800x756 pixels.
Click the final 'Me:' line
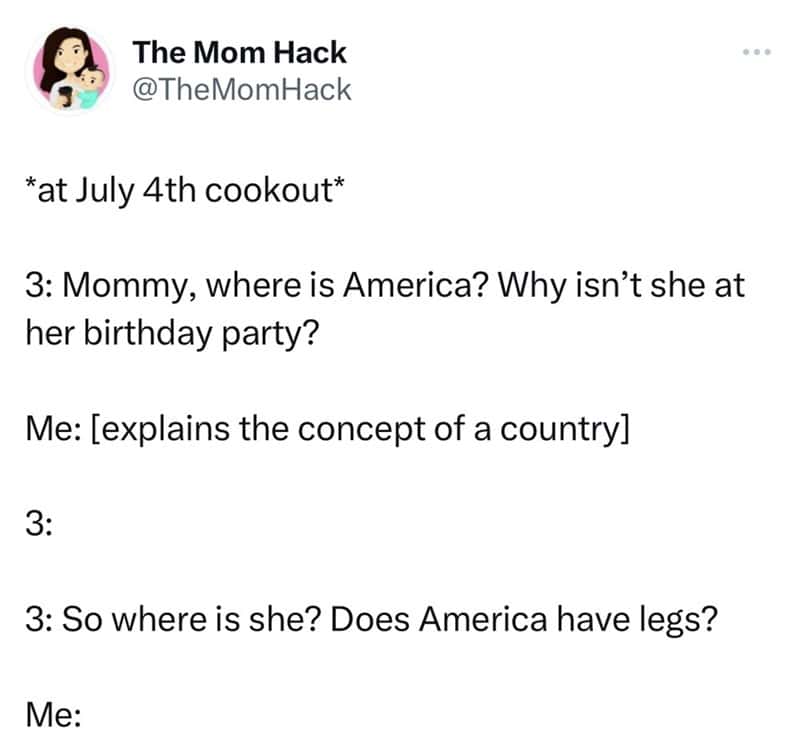click(x=53, y=715)
